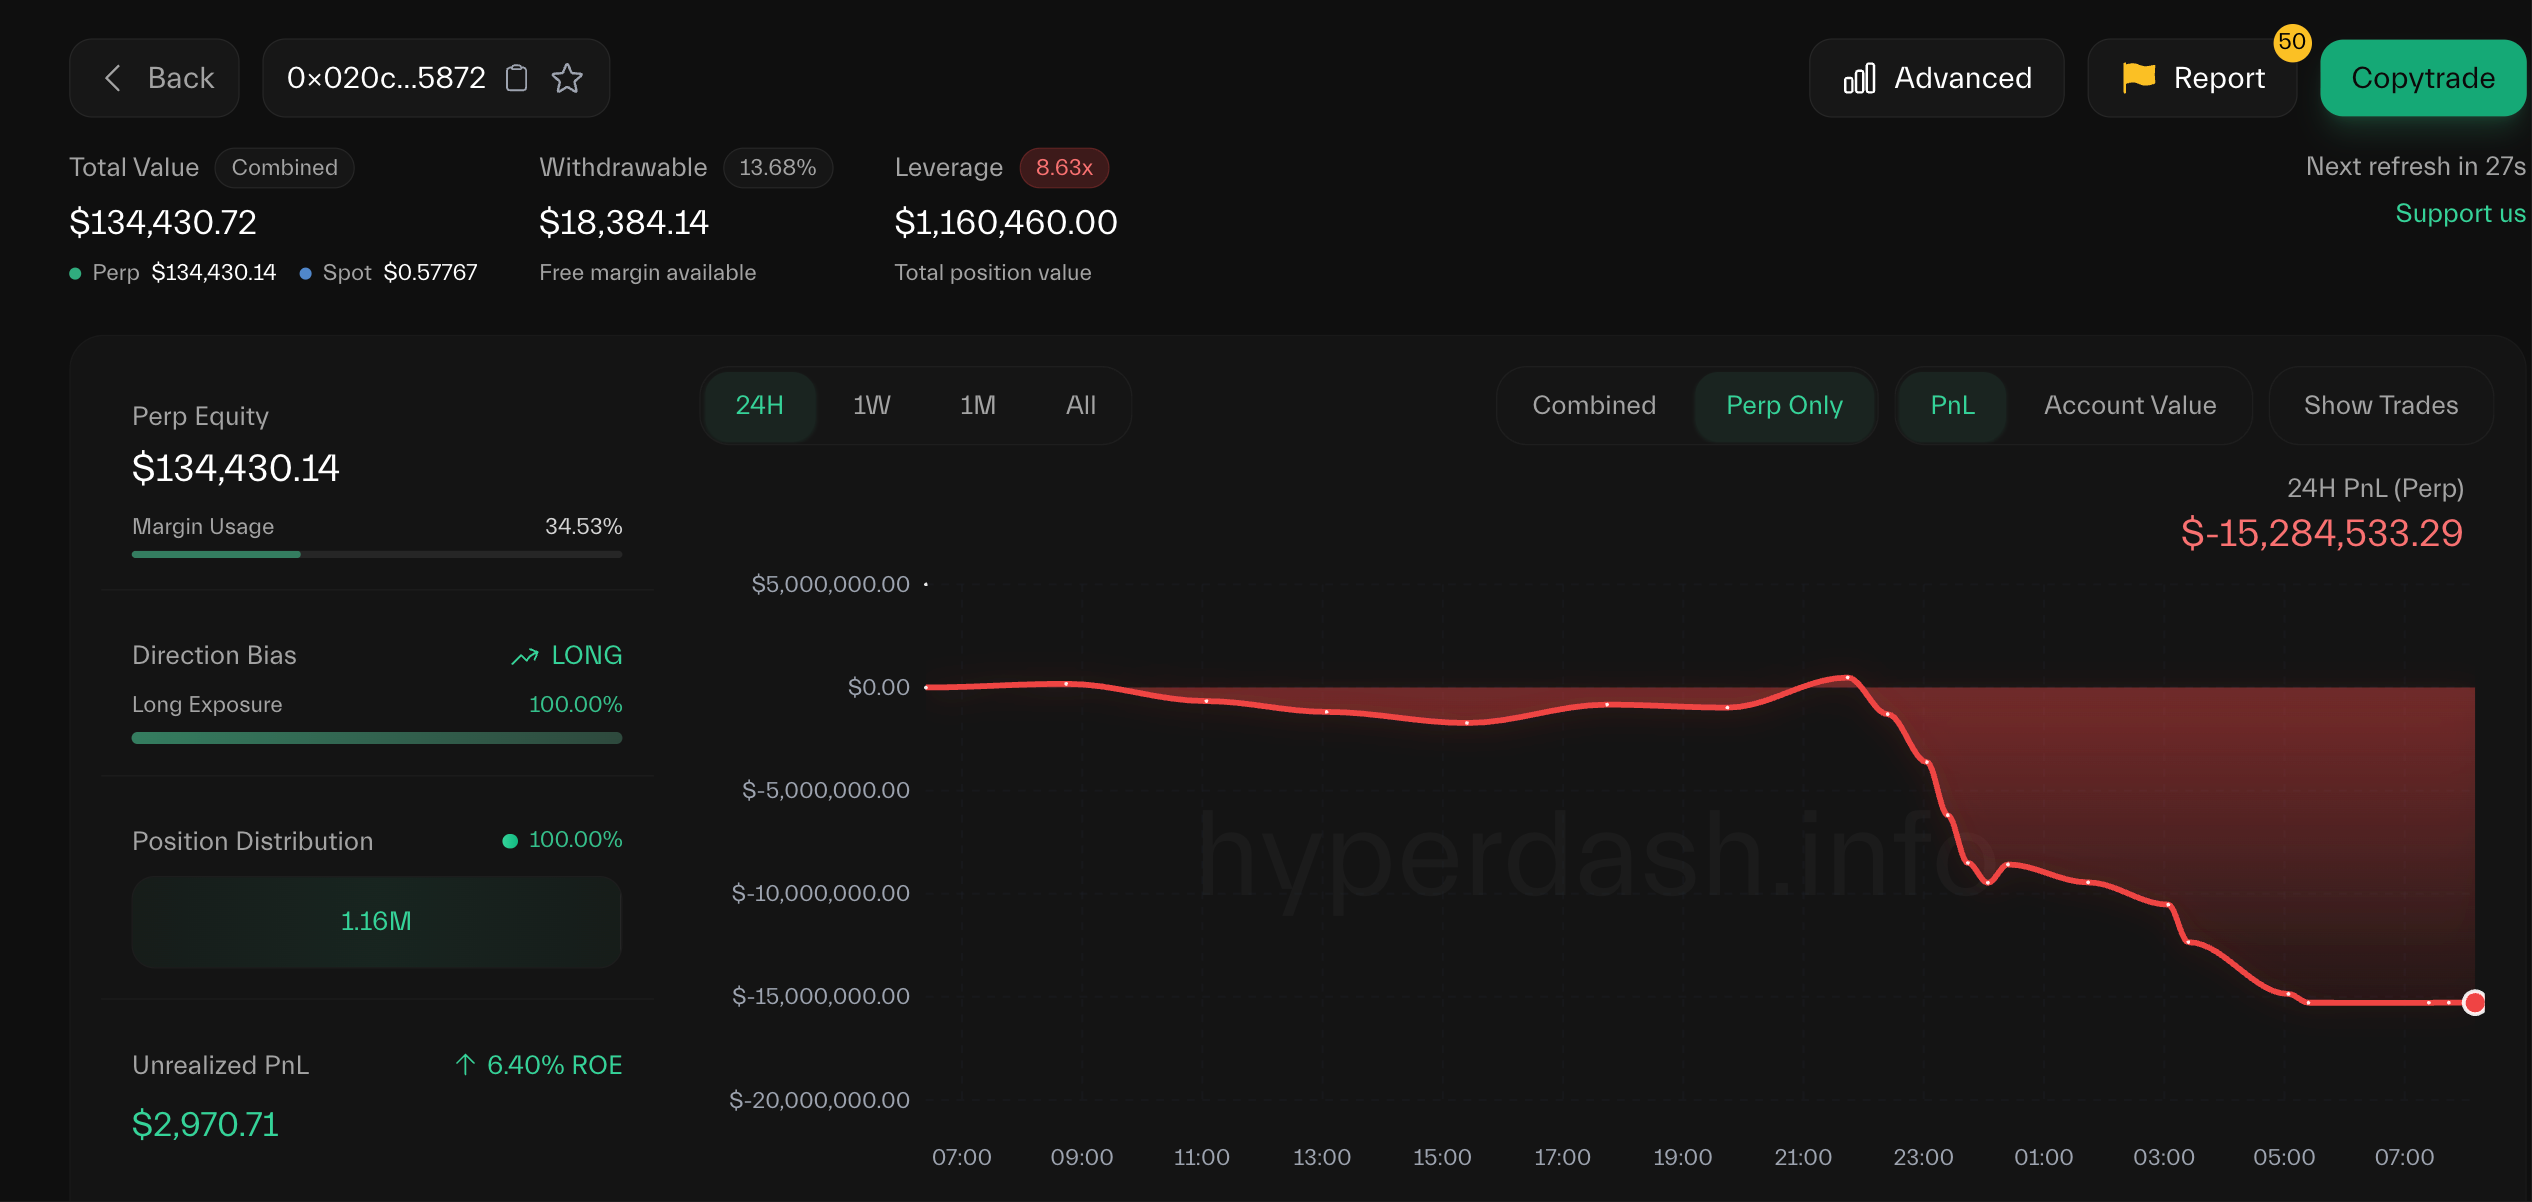The image size is (2532, 1202).
Task: Click the red chart endpoint marker
Action: [2473, 1002]
